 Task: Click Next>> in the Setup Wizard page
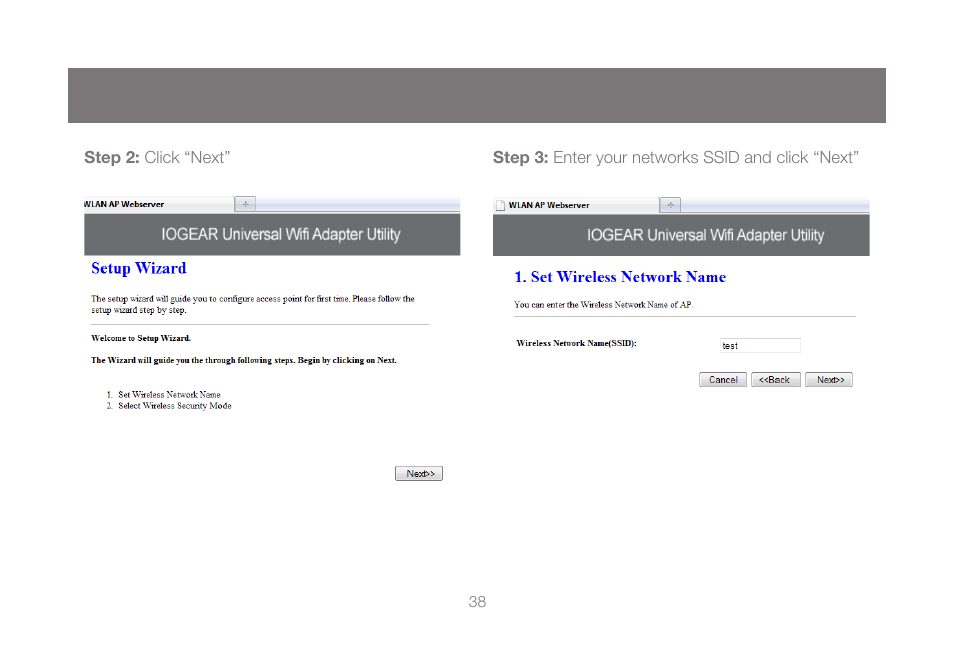pyautogui.click(x=419, y=473)
